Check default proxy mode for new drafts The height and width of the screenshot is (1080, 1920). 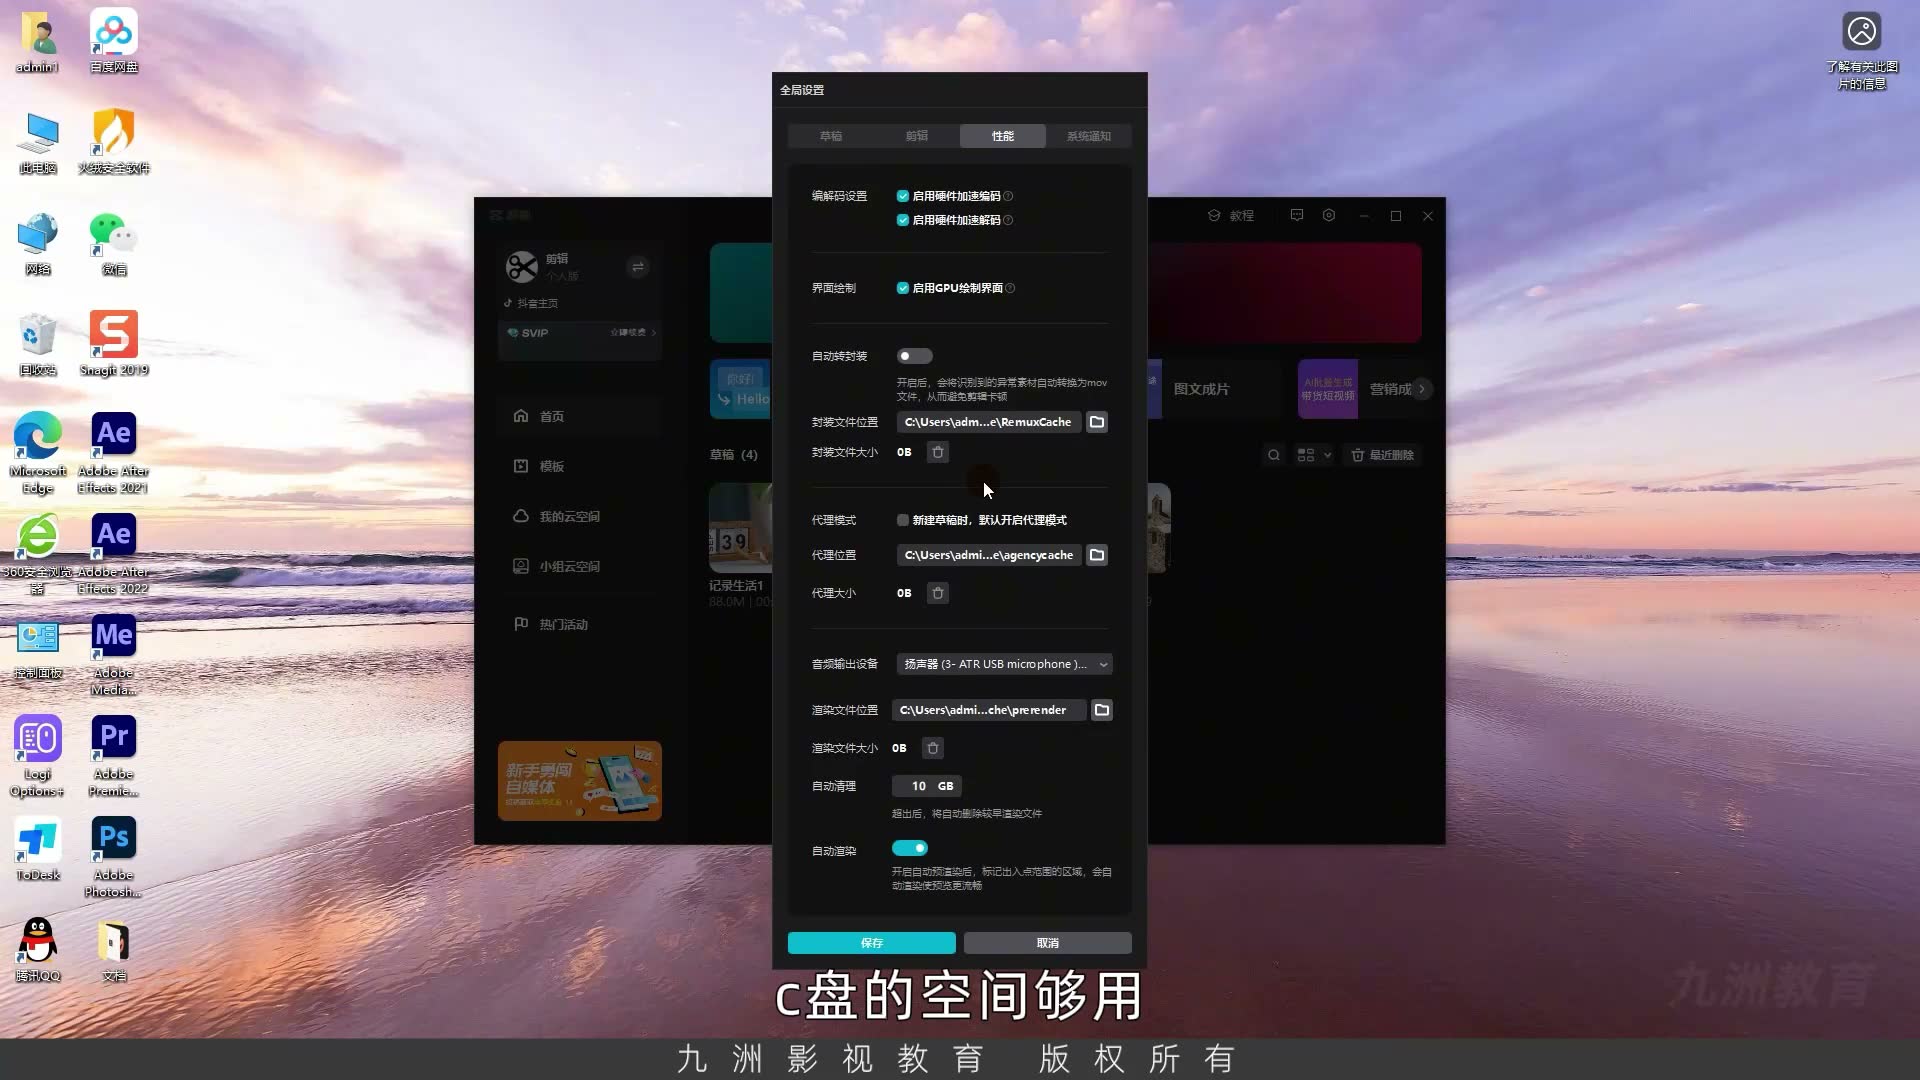pyautogui.click(x=903, y=520)
